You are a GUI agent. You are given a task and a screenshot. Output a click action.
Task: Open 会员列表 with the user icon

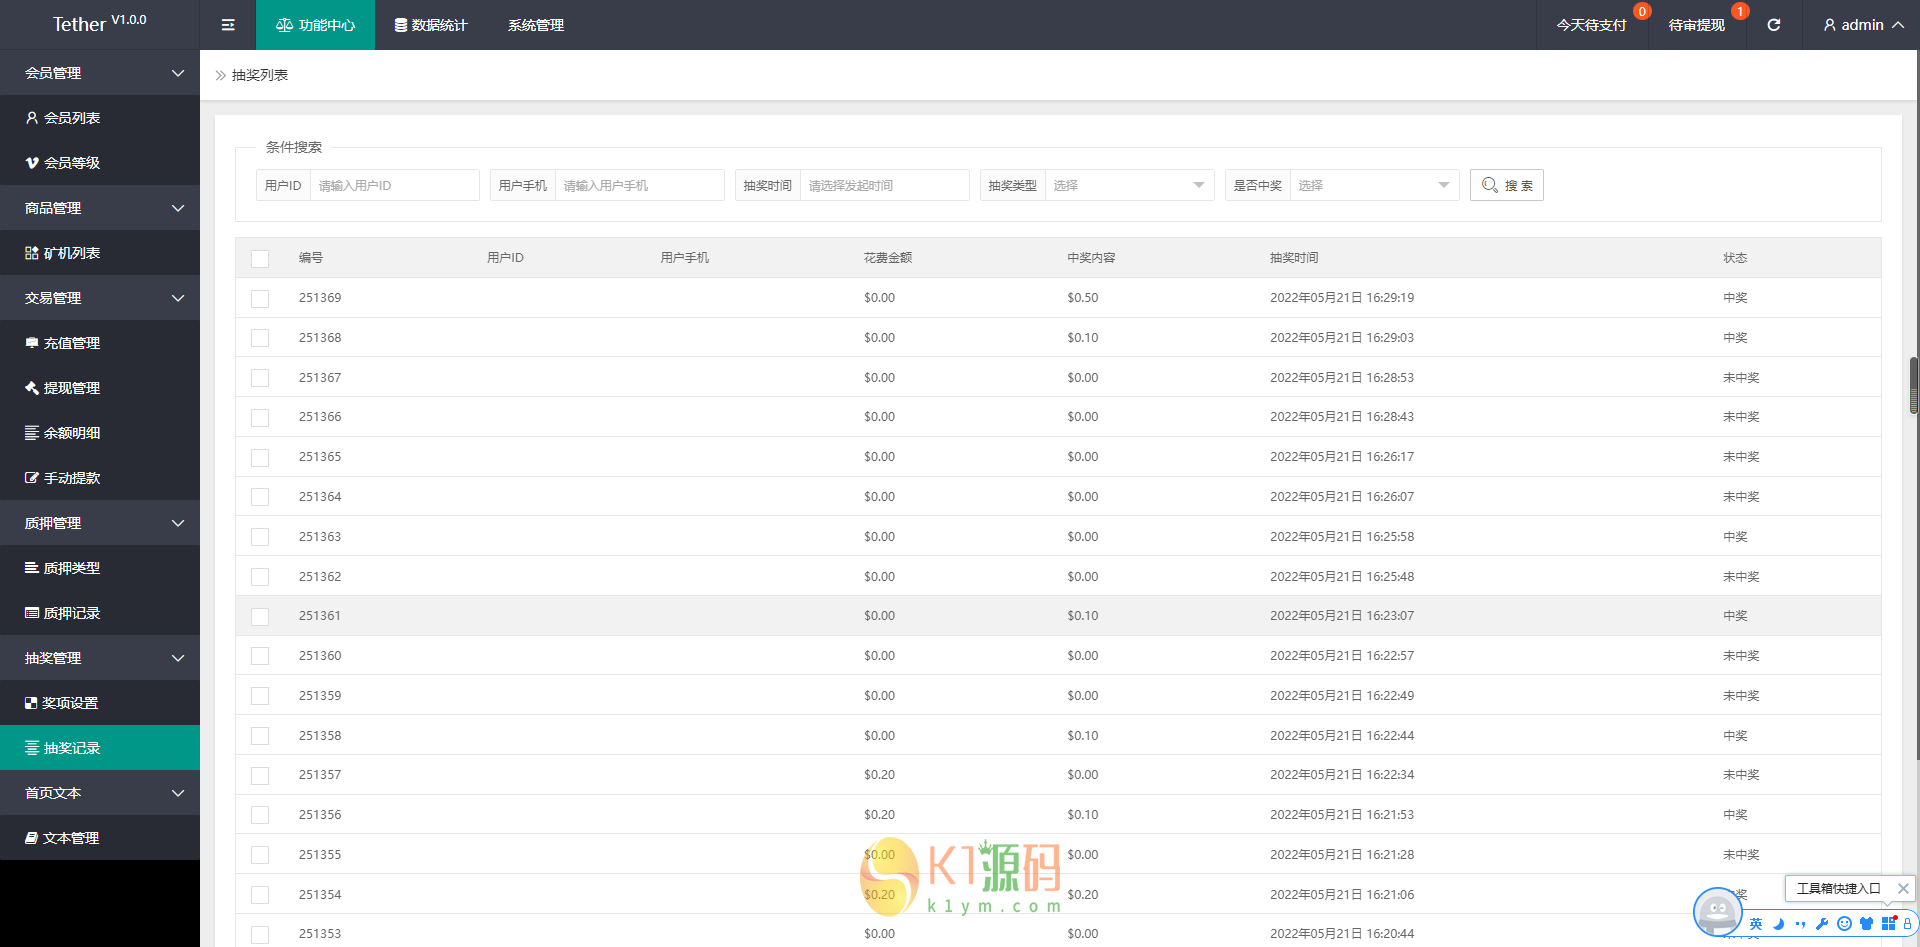tap(63, 118)
